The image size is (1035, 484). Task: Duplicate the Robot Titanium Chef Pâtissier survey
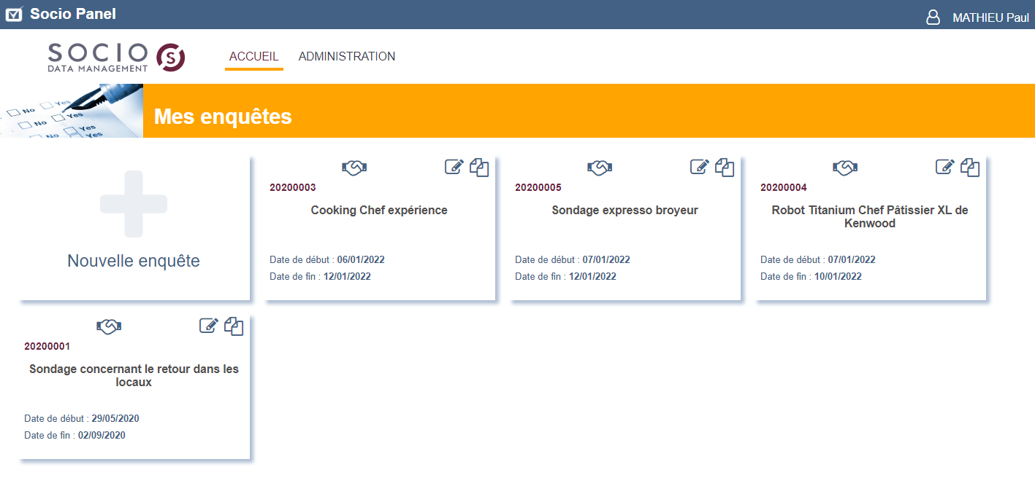coord(970,167)
